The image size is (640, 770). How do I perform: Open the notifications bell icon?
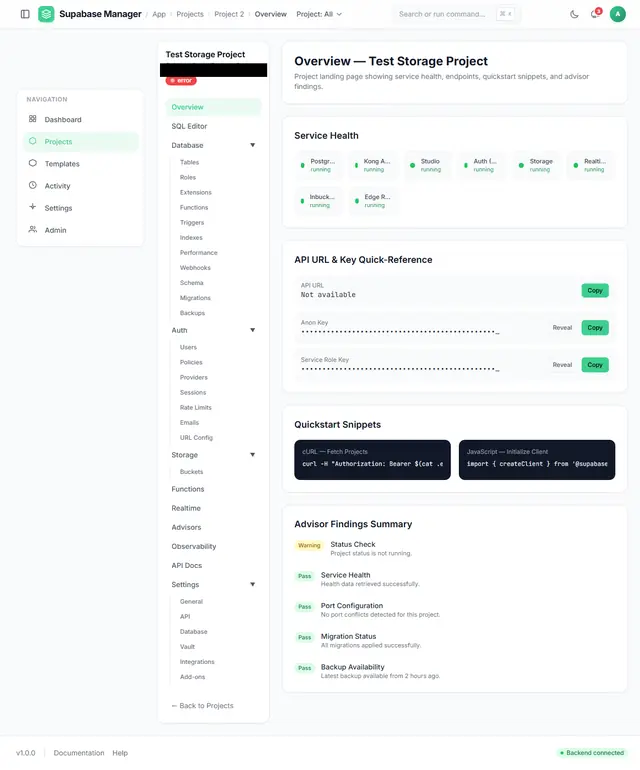[x=595, y=14]
